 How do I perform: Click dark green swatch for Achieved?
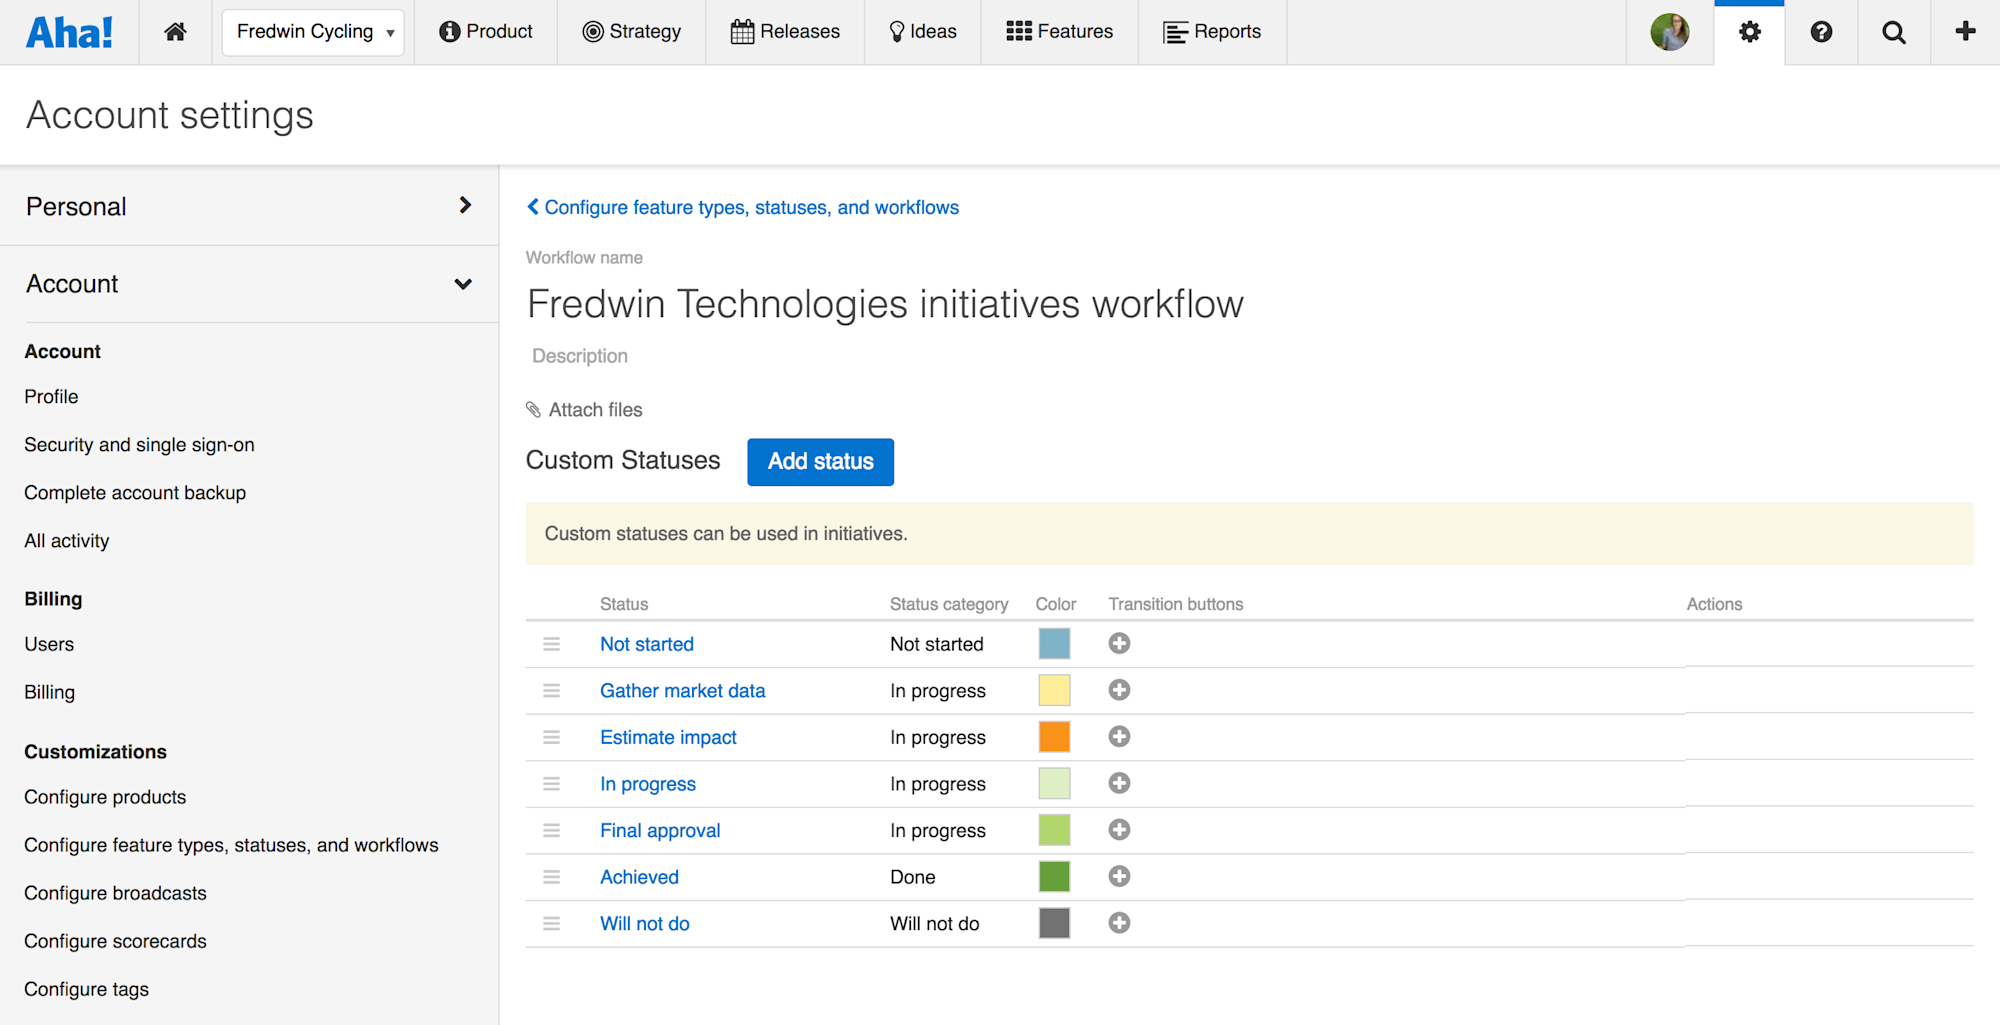pos(1054,877)
